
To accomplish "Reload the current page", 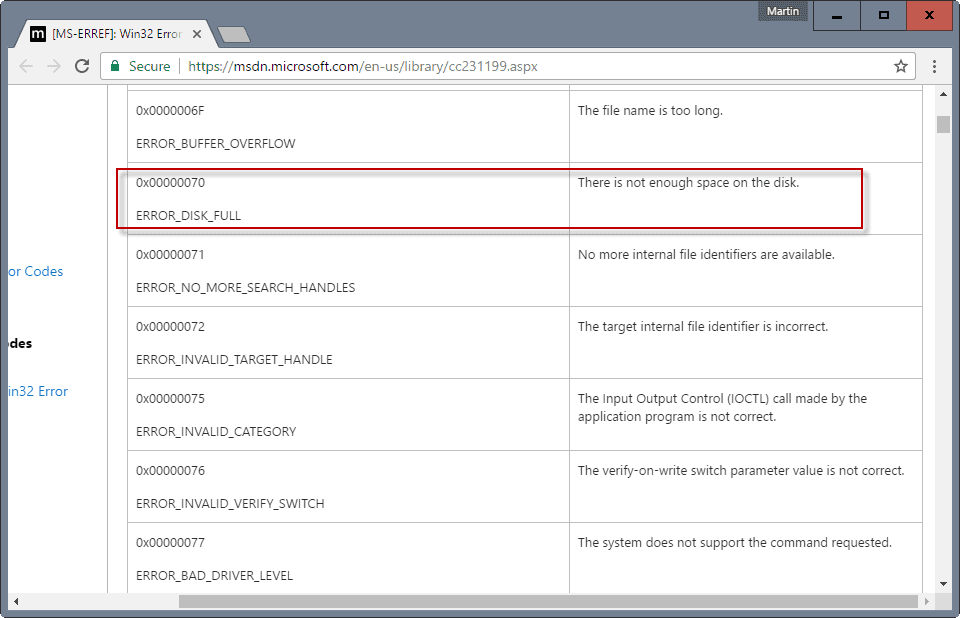I will (x=82, y=66).
